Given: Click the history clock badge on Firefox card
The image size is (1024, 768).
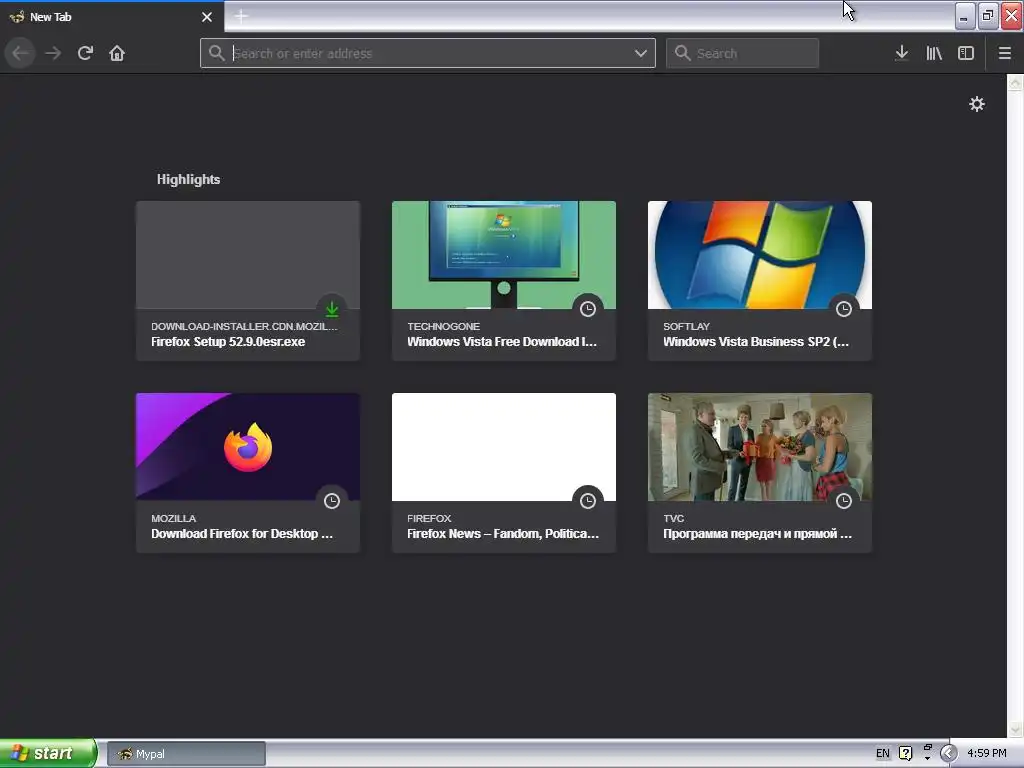Looking at the screenshot, I should coord(588,500).
